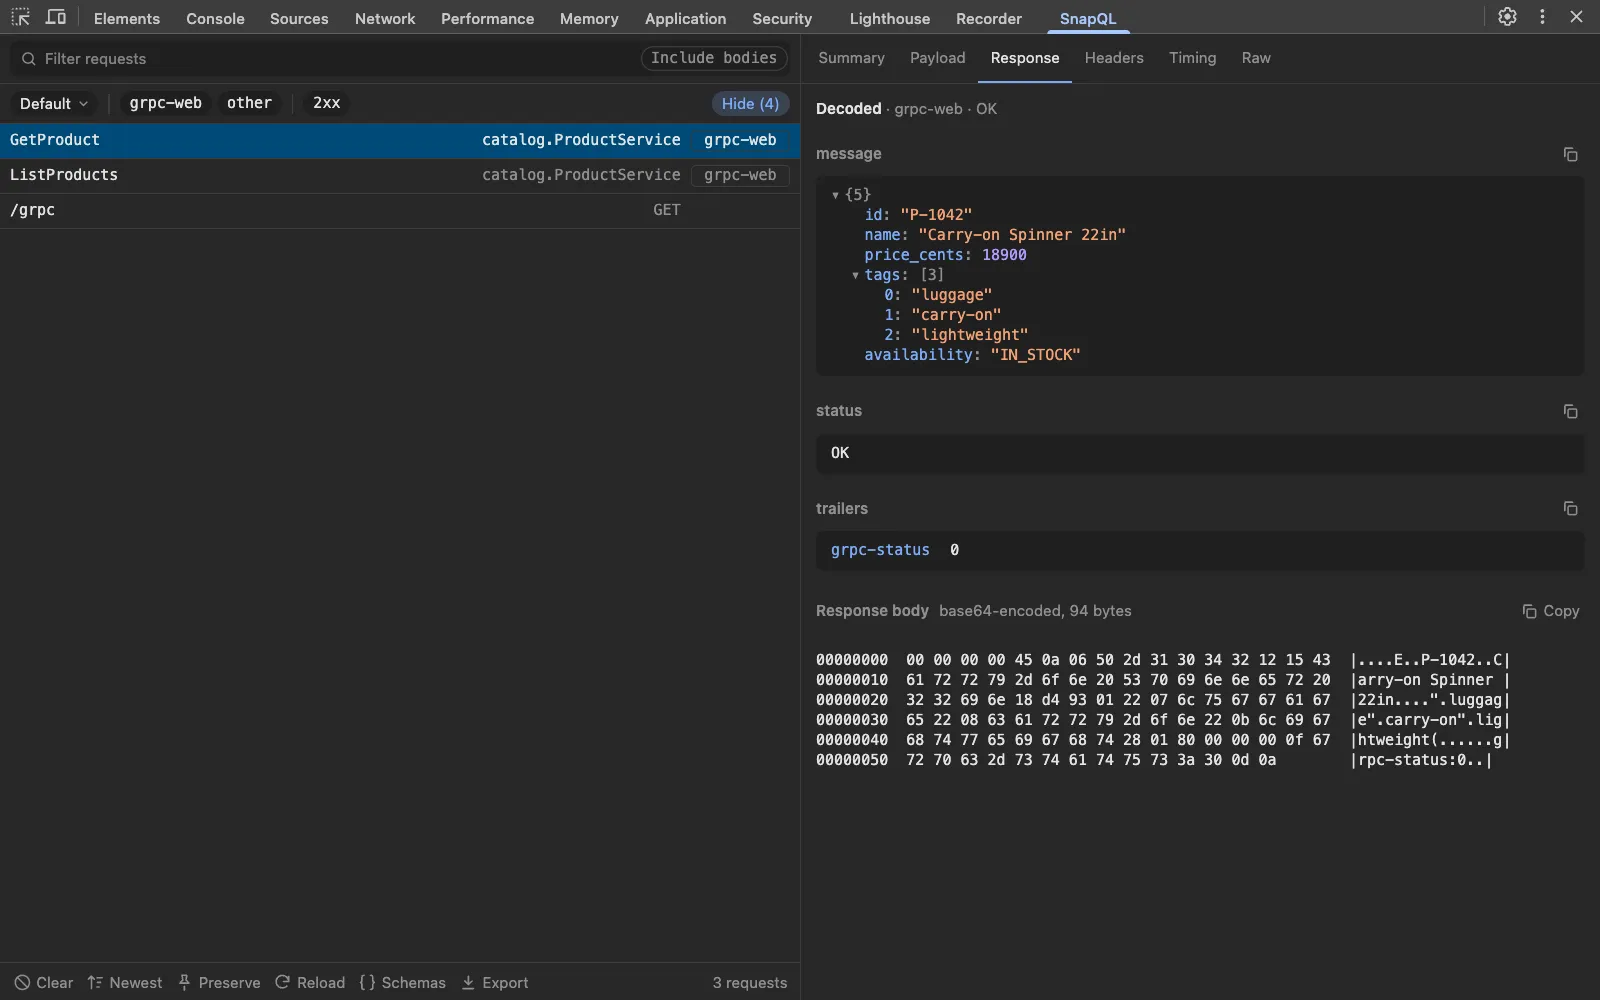1600x1000 pixels.
Task: Collapse the root message object {5}
Action: point(835,195)
